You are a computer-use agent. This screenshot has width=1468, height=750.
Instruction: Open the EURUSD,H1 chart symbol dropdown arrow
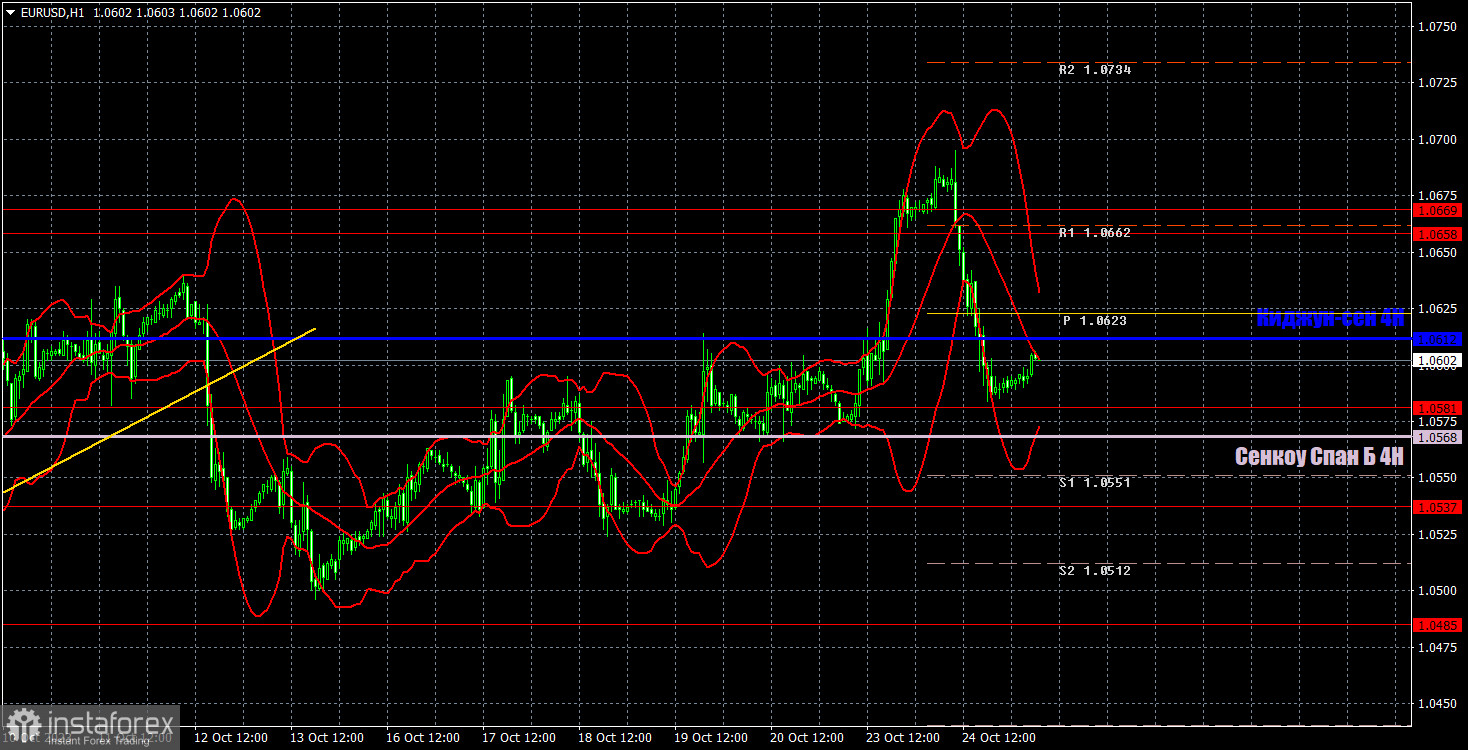coord(11,13)
